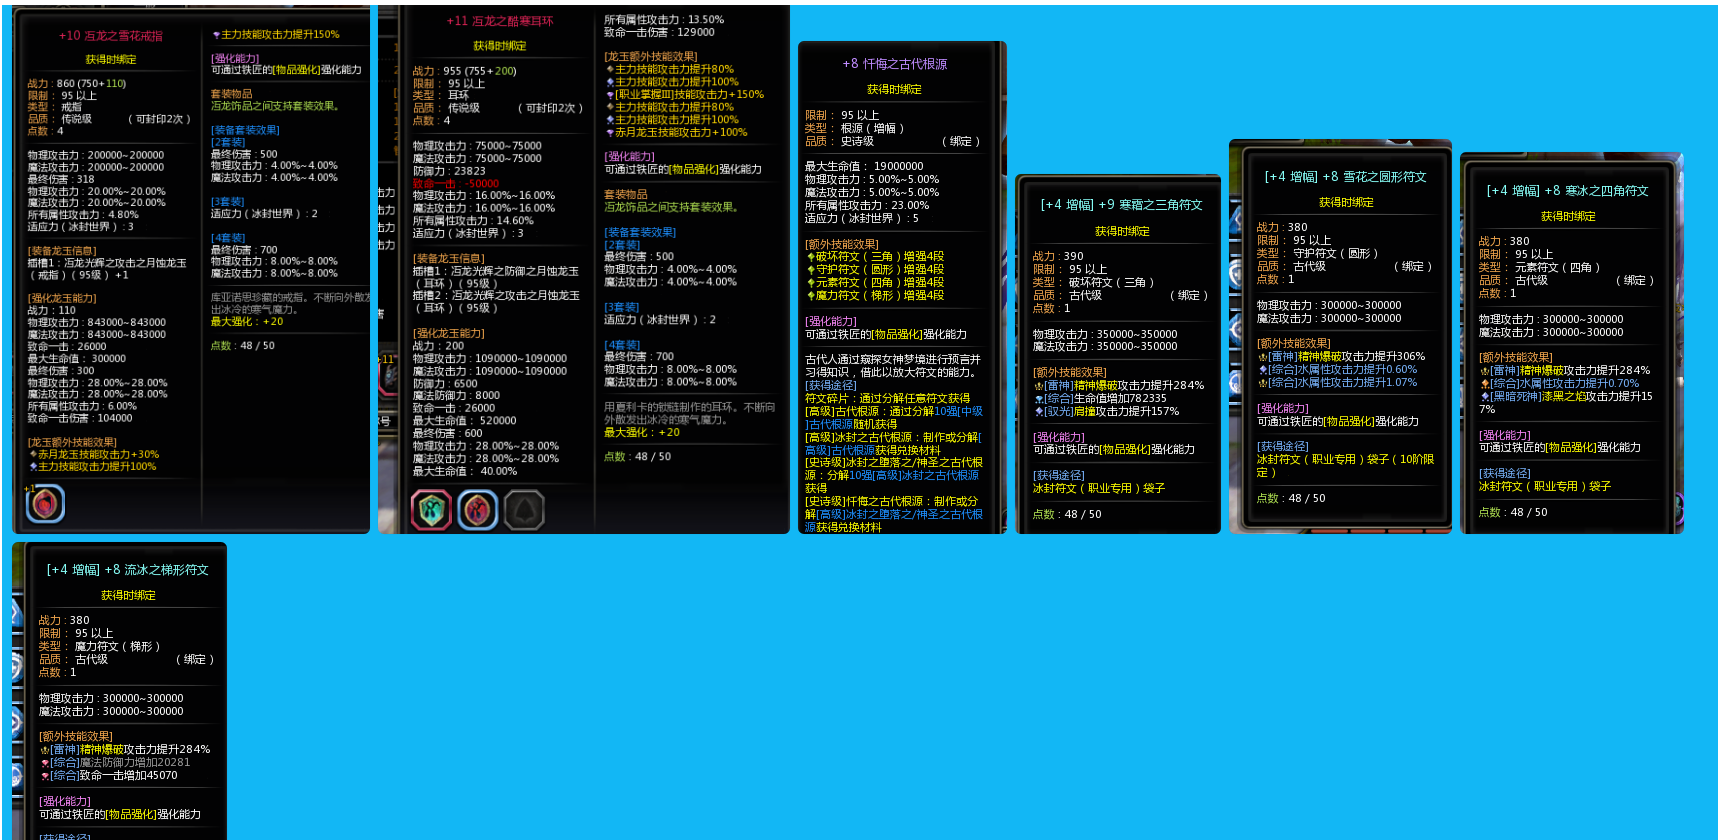Select the +10 沍龙之雪花戒指 title

(x=110, y=36)
